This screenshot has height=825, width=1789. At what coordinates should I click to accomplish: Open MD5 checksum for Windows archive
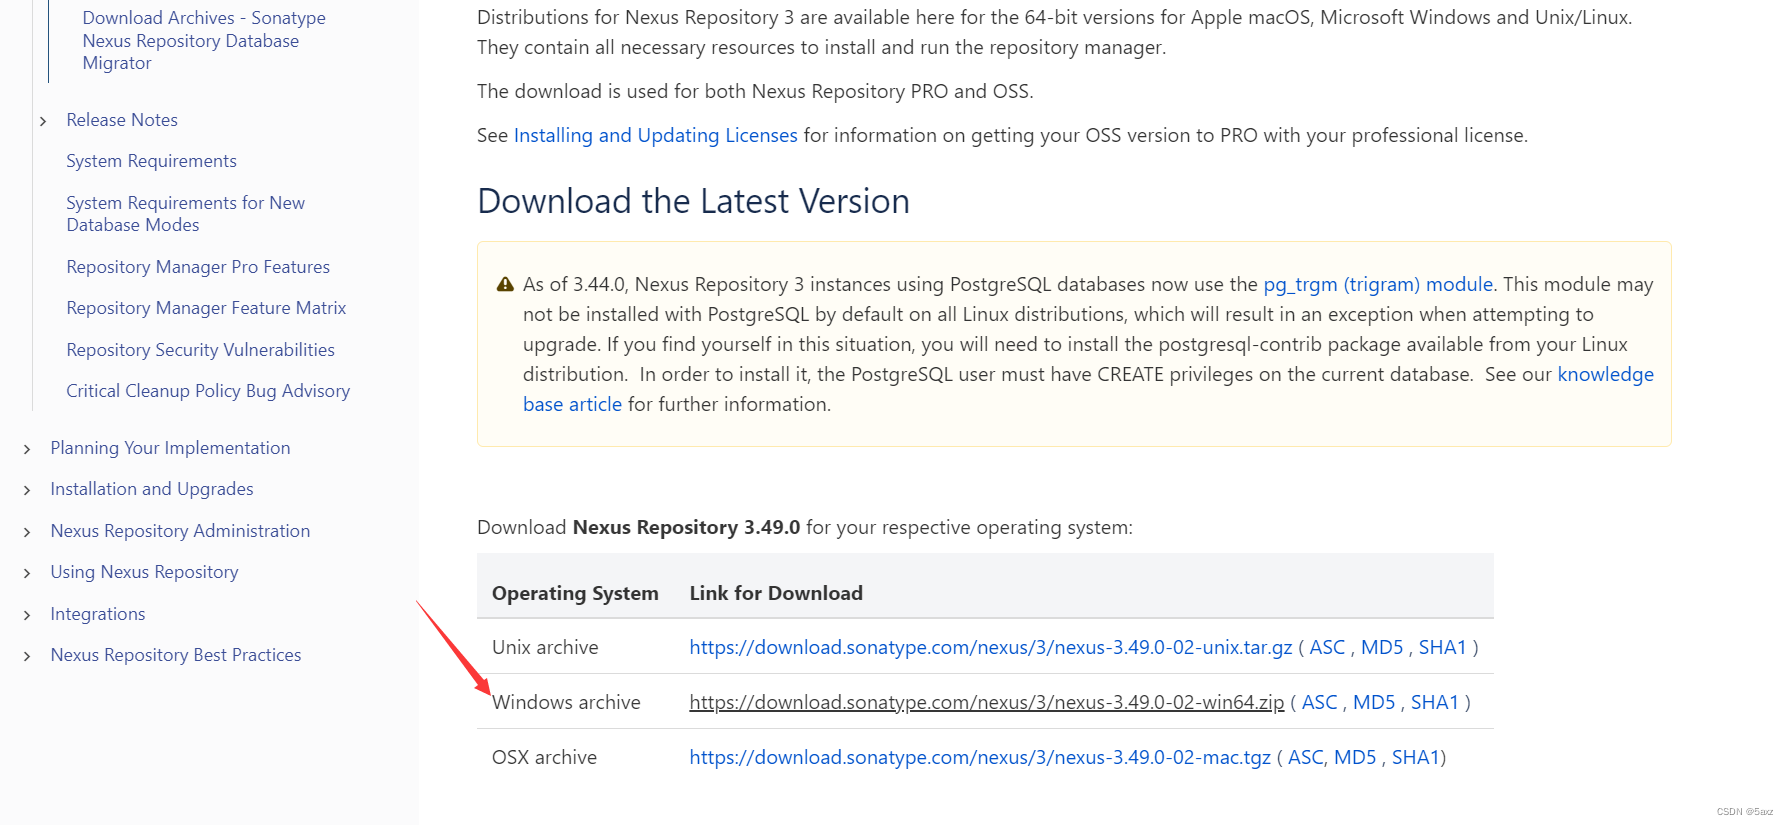point(1374,702)
